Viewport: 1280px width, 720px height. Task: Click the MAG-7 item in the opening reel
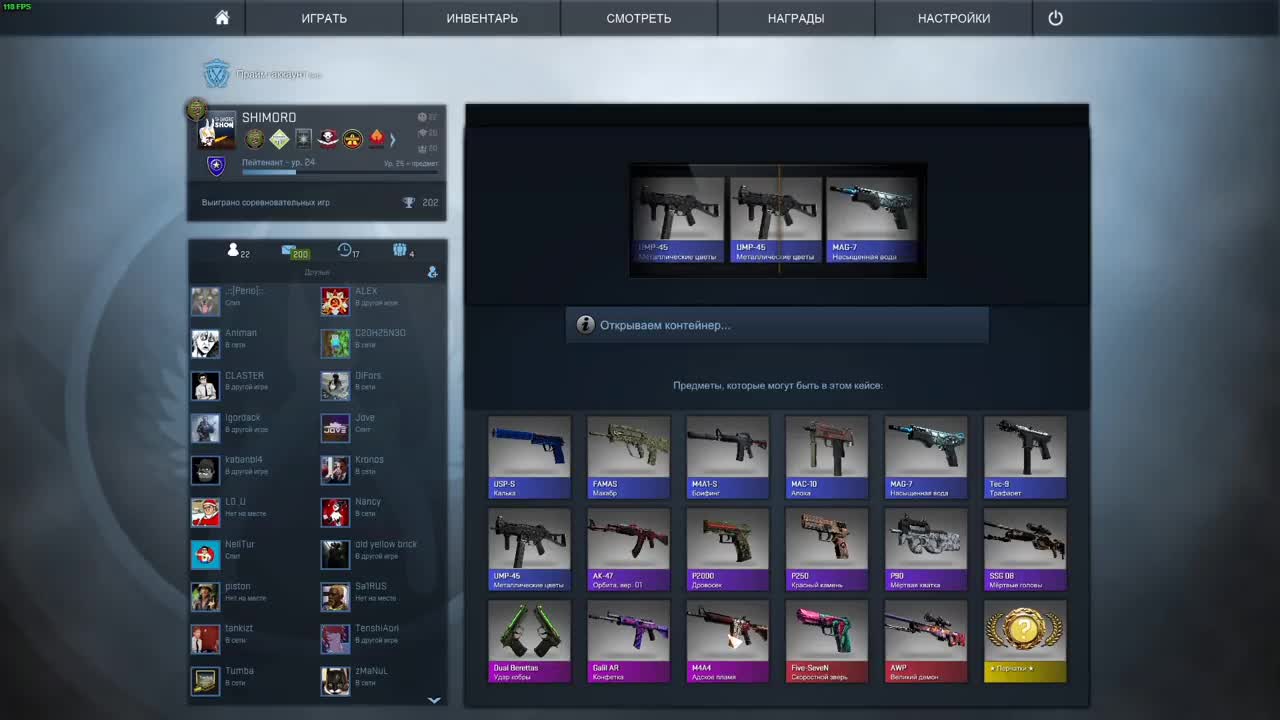pyautogui.click(x=872, y=220)
